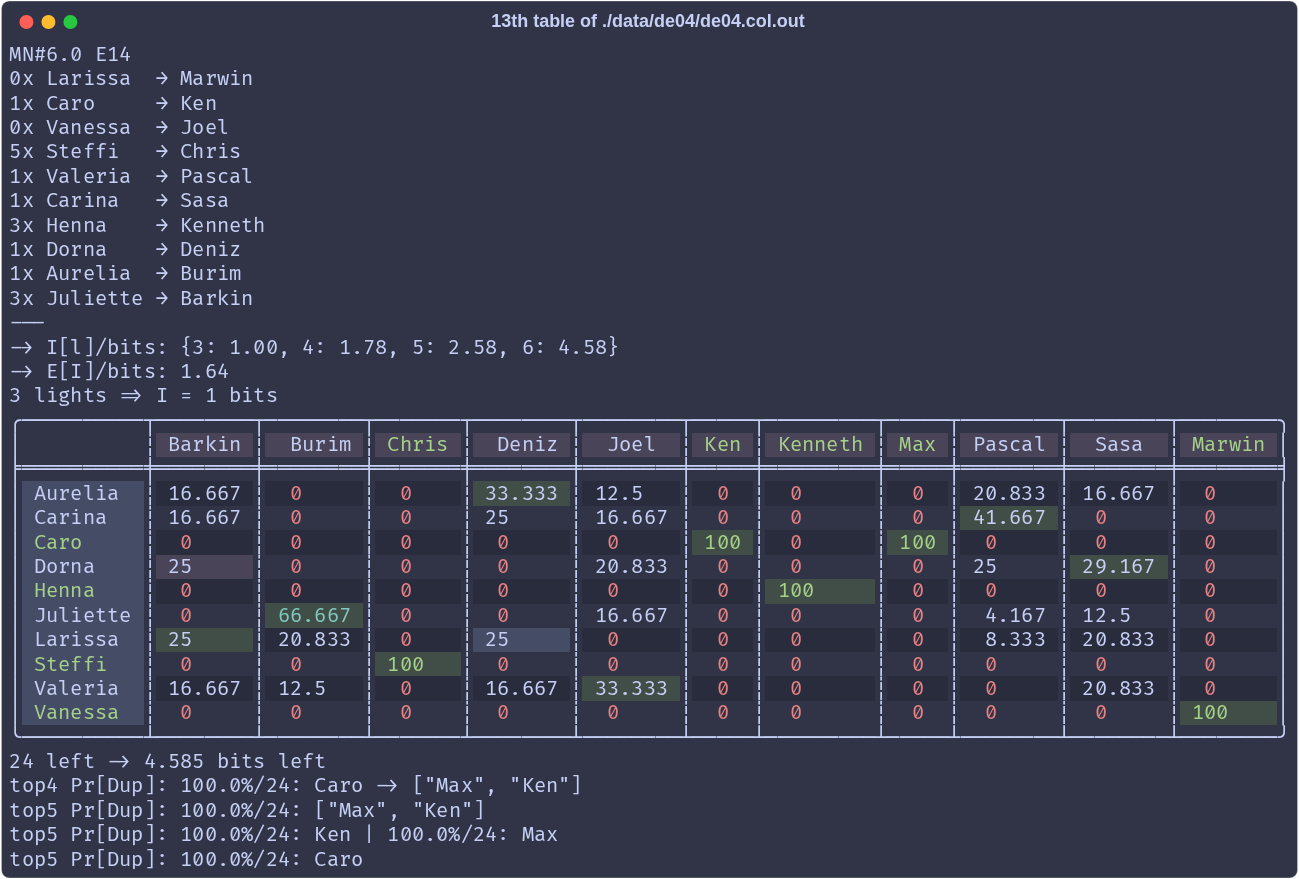
Task: Click Steffi's 100 cell under Chris
Action: [418, 664]
